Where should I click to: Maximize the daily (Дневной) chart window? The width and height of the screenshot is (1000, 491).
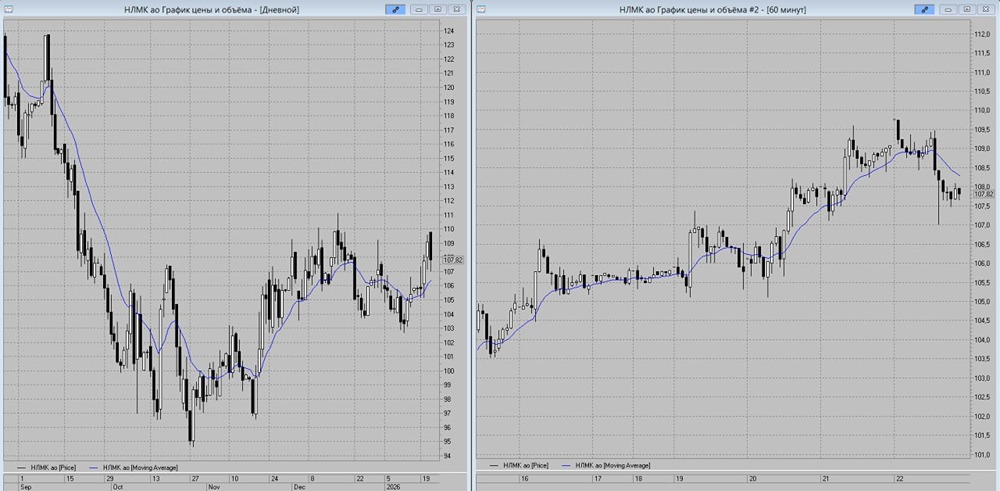(x=438, y=10)
